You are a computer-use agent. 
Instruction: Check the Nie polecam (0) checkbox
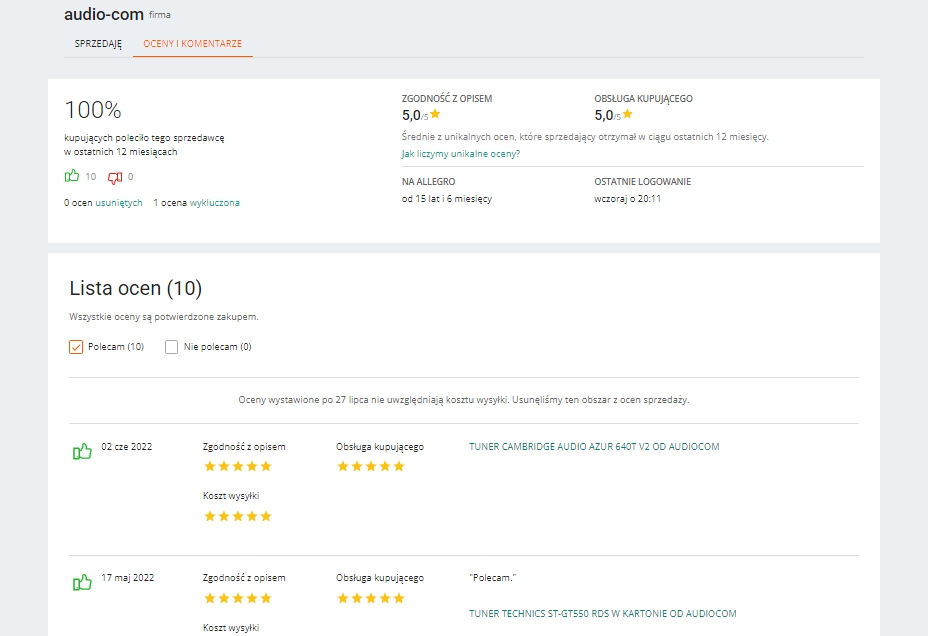click(172, 347)
